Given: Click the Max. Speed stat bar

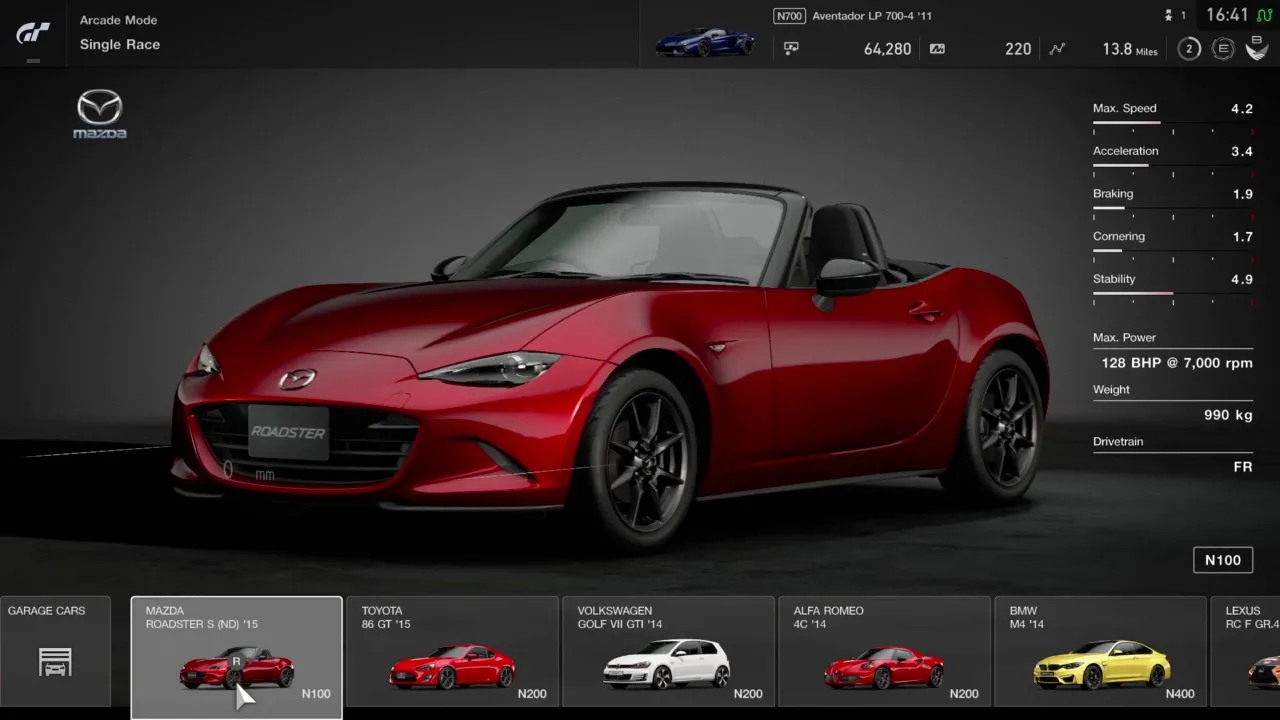Looking at the screenshot, I should 1173,123.
